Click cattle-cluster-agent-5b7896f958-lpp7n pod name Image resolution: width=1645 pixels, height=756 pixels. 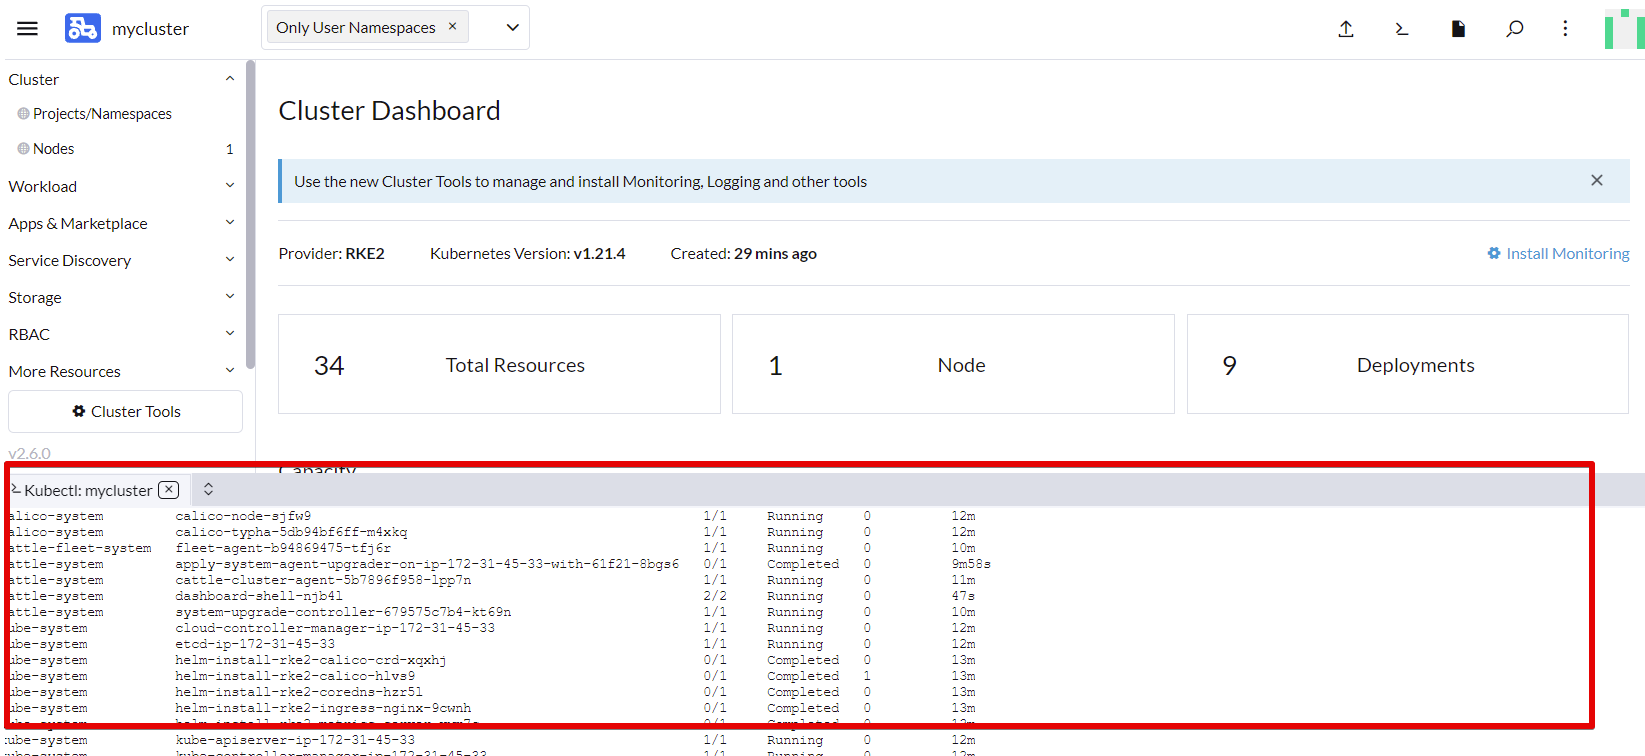[323, 580]
